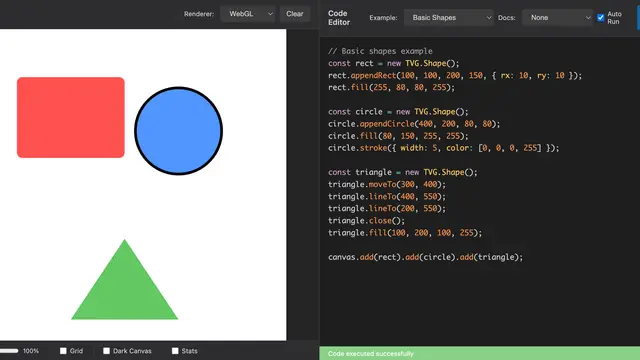Click the 'rect.fill(255, 80, 80, 255);' line

coord(391,87)
